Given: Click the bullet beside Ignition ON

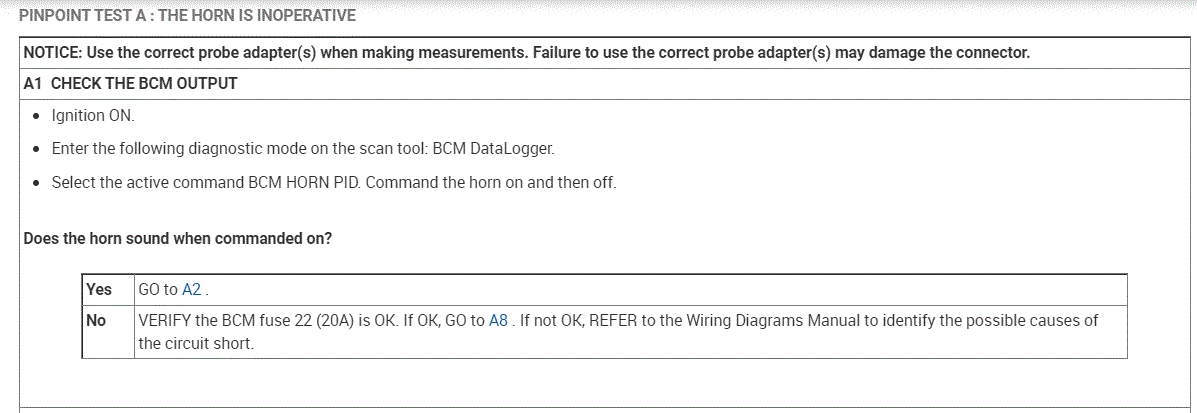Looking at the screenshot, I should point(37,117).
